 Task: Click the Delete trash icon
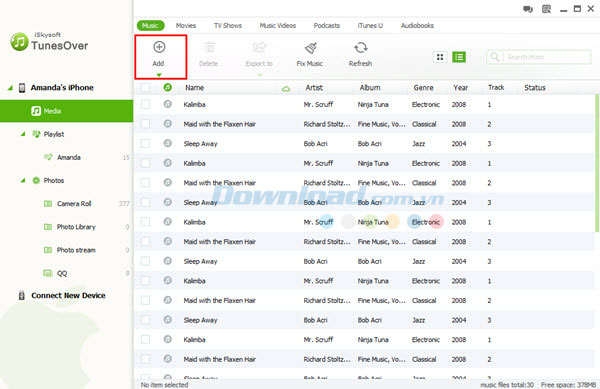(209, 47)
